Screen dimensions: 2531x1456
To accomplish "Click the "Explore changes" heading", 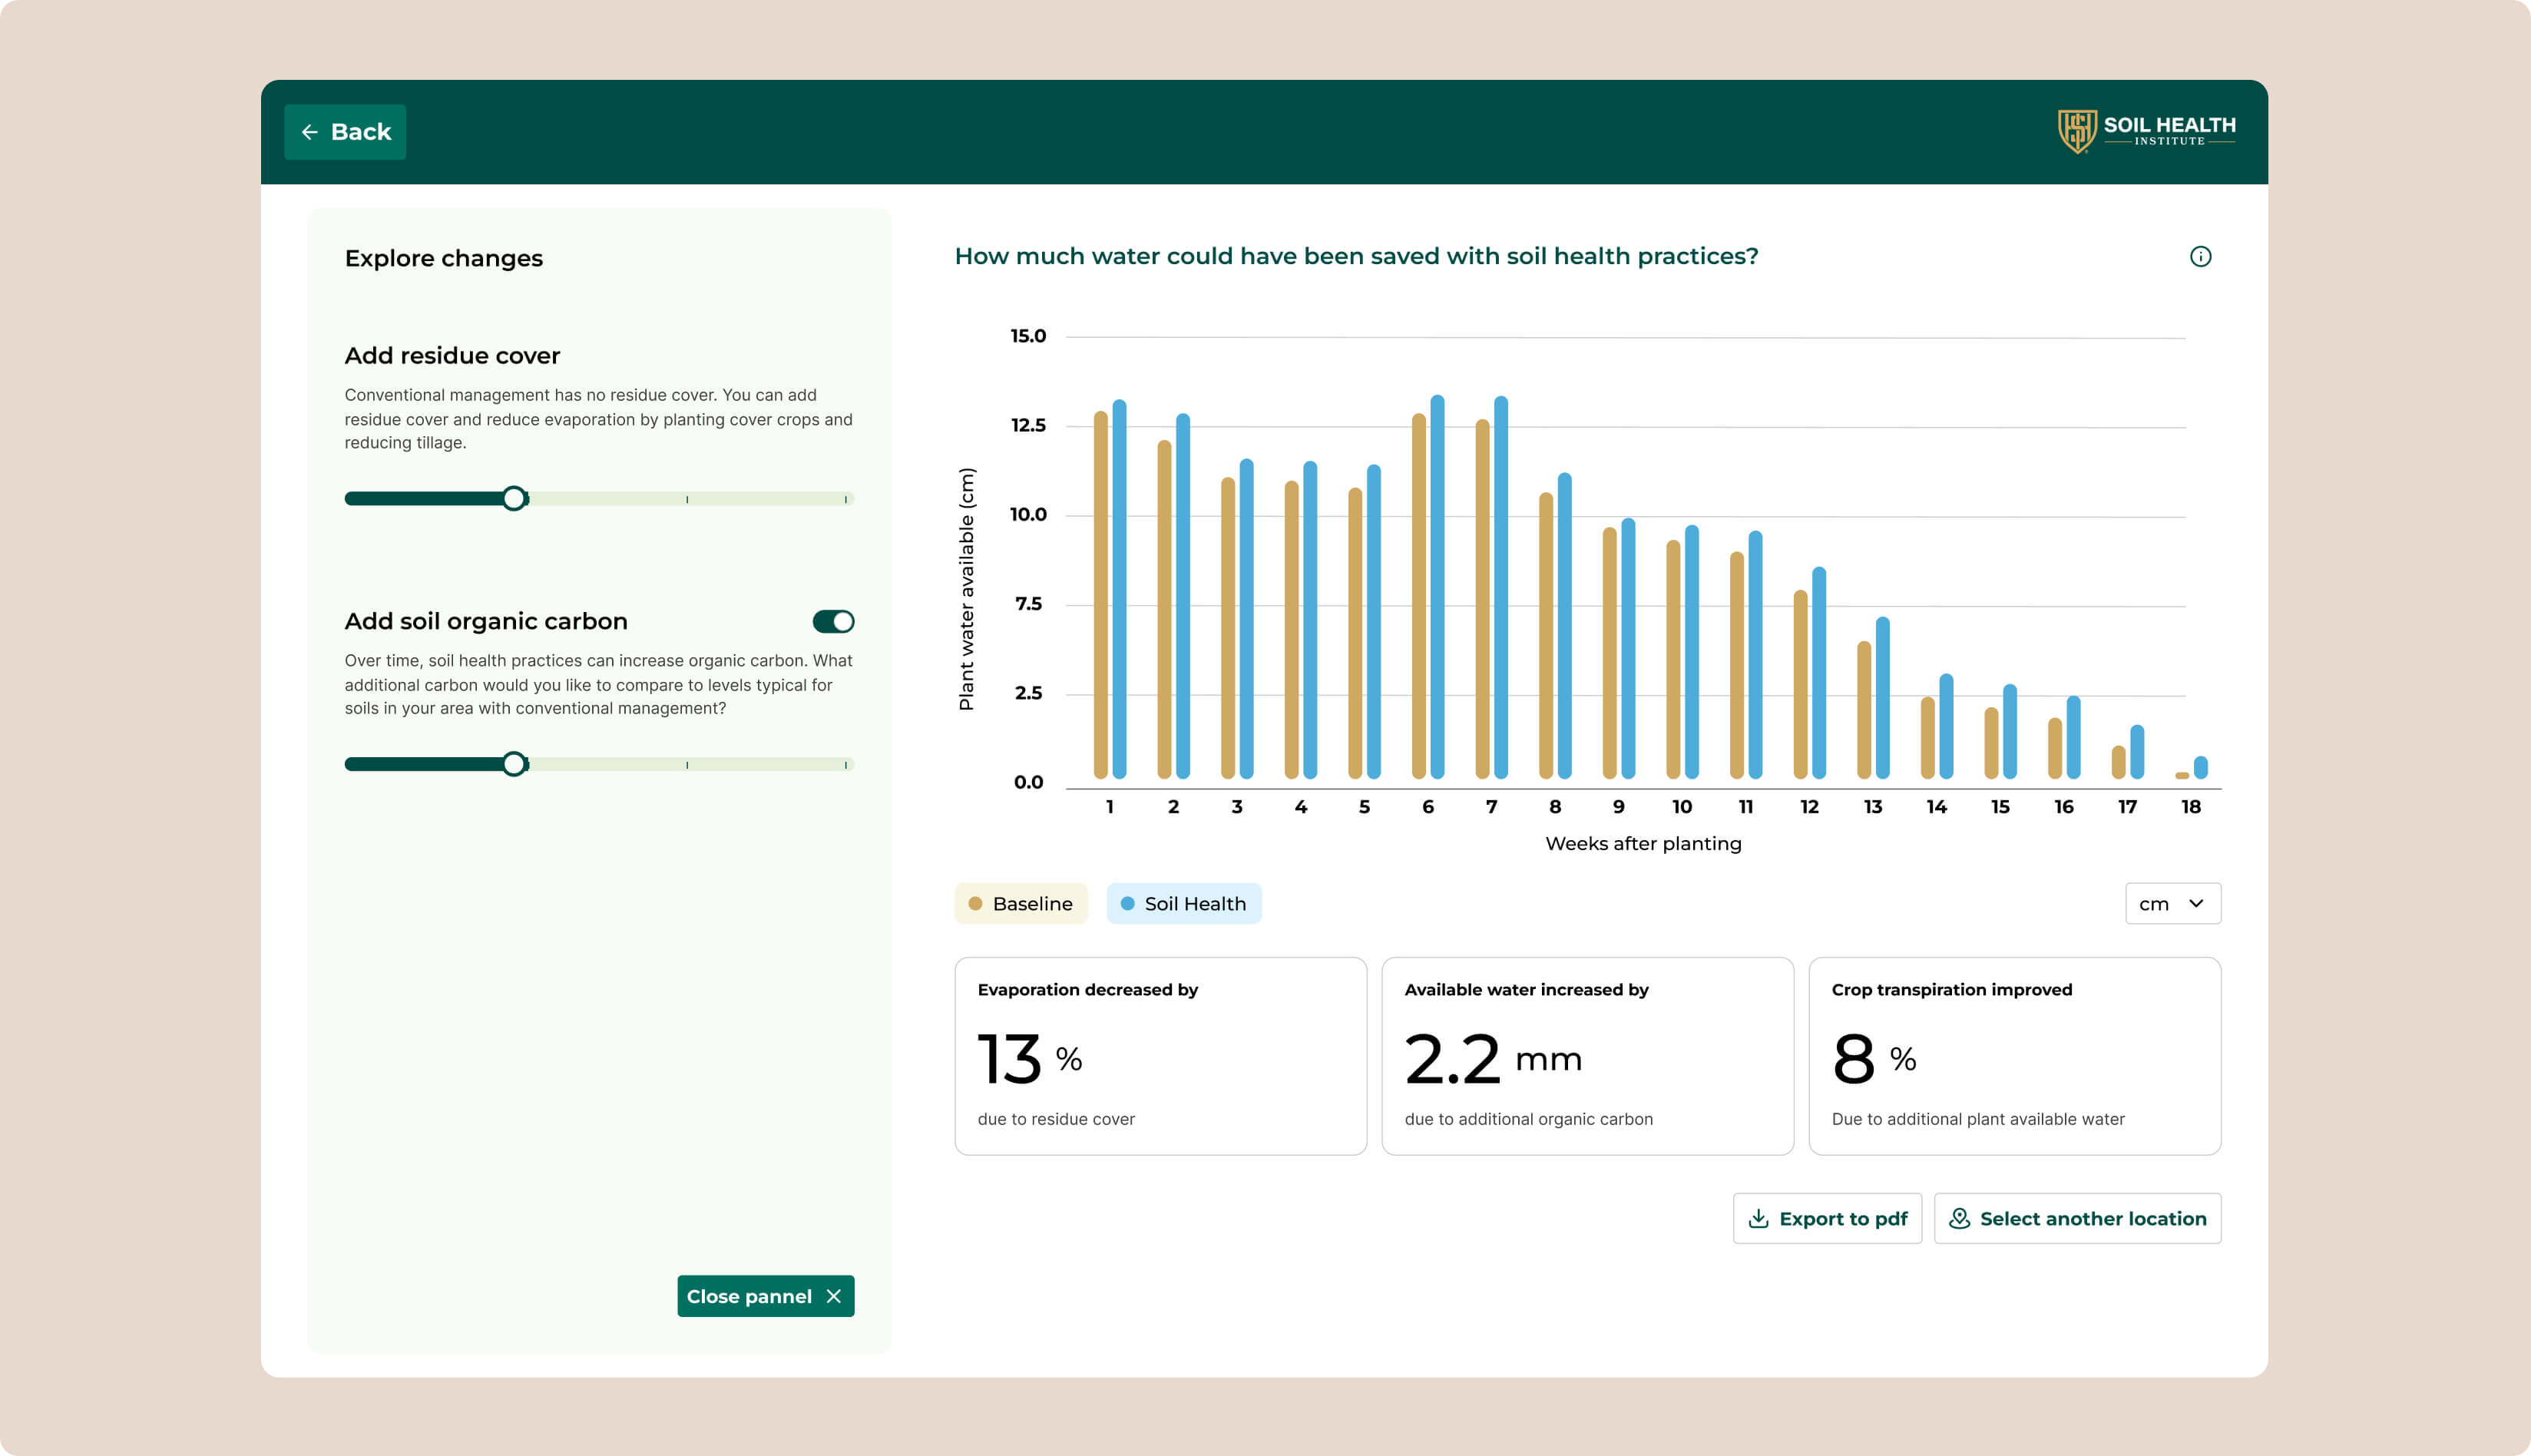I will point(444,259).
